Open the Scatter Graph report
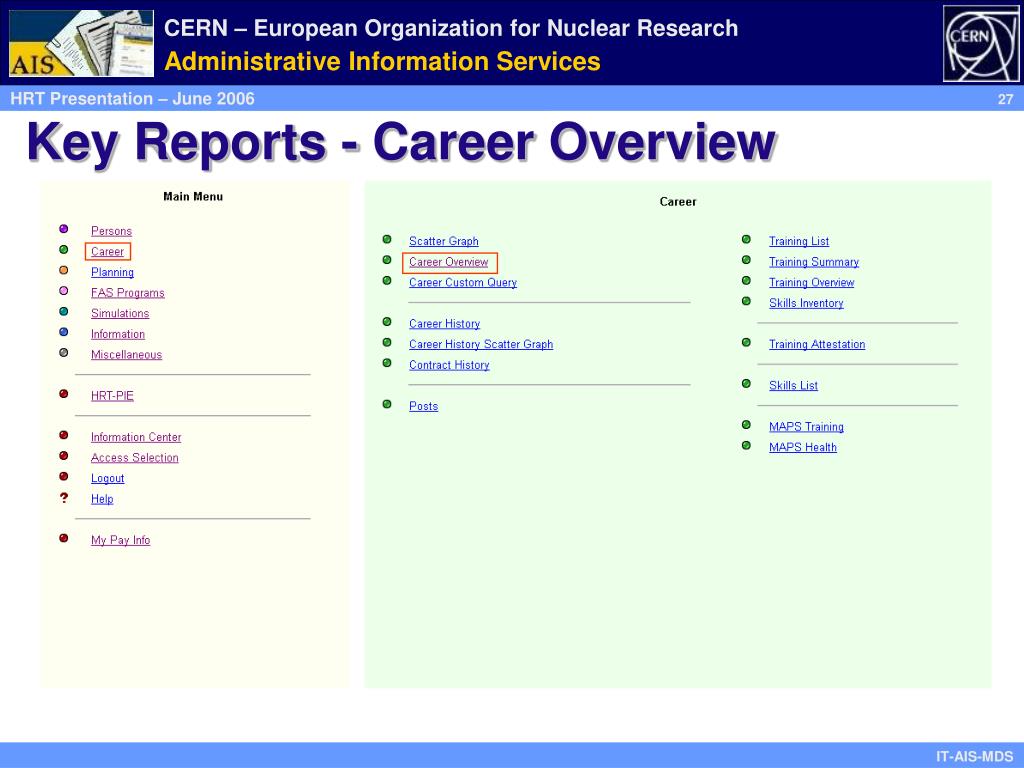Screen dimensions: 1024x768 pyautogui.click(x=444, y=242)
